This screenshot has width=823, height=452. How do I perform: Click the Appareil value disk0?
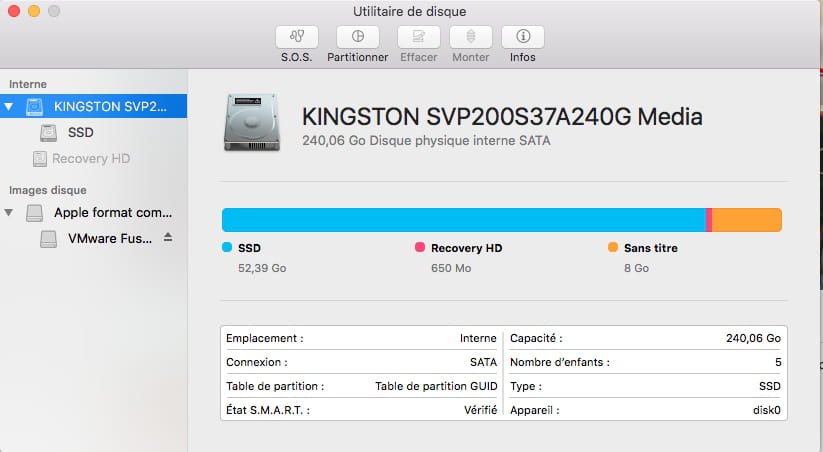click(x=767, y=410)
